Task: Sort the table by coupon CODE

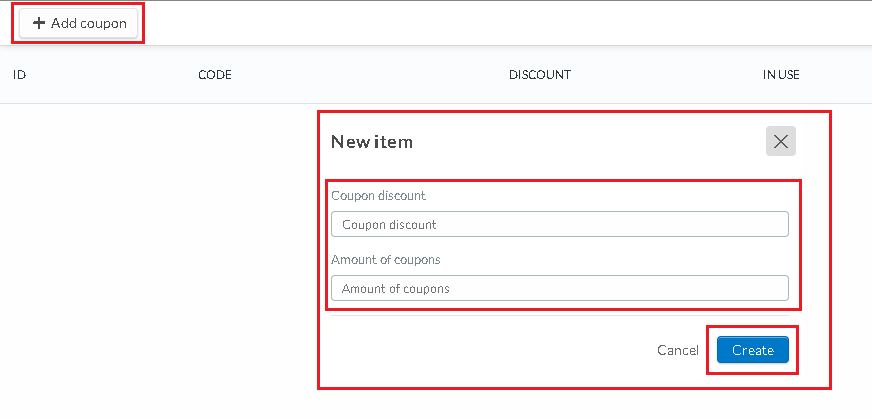Action: pyautogui.click(x=215, y=75)
